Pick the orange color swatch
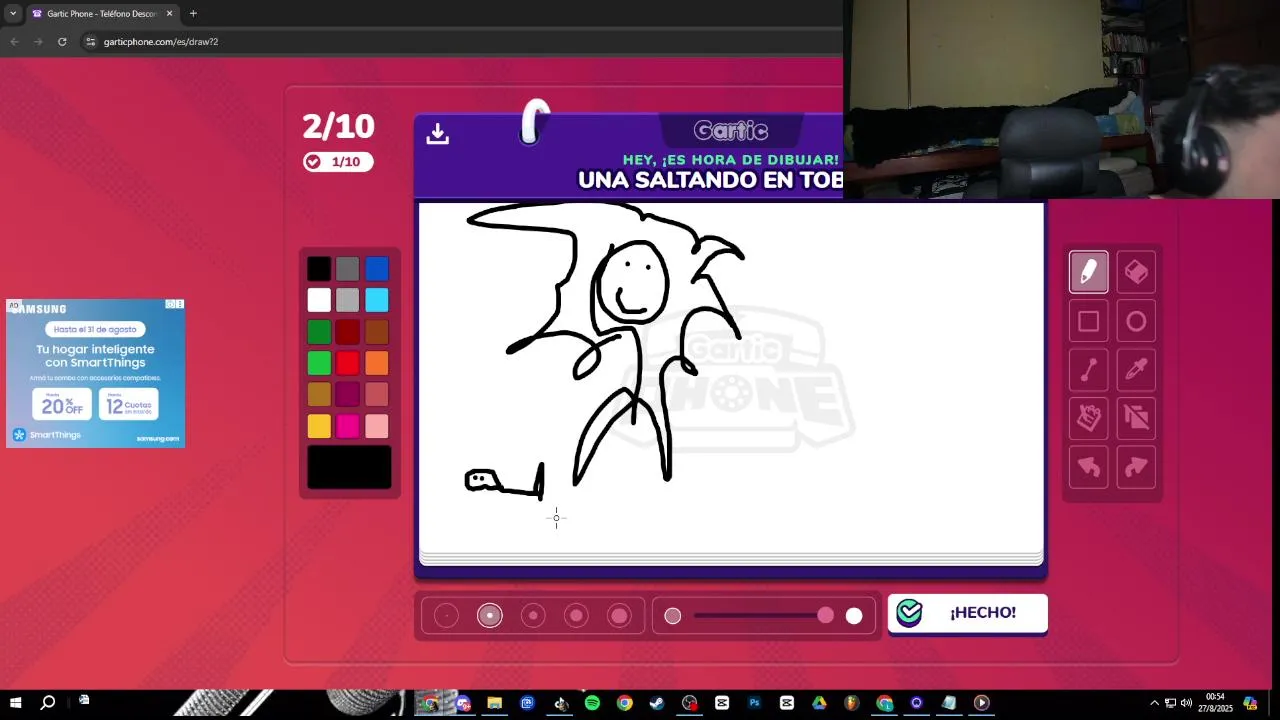This screenshot has height=720, width=1280. 376,363
